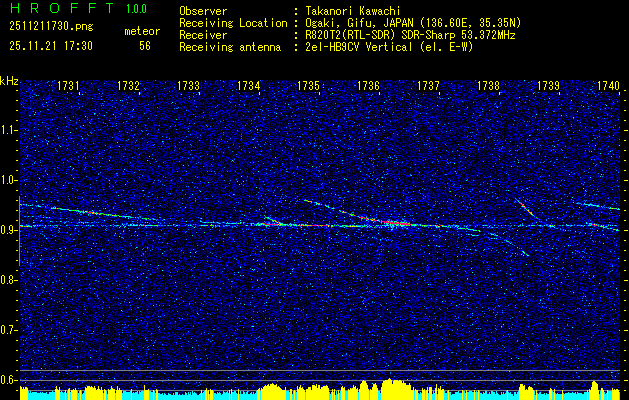Click the bright red echo between 1736 and 1737

pyautogui.click(x=393, y=223)
